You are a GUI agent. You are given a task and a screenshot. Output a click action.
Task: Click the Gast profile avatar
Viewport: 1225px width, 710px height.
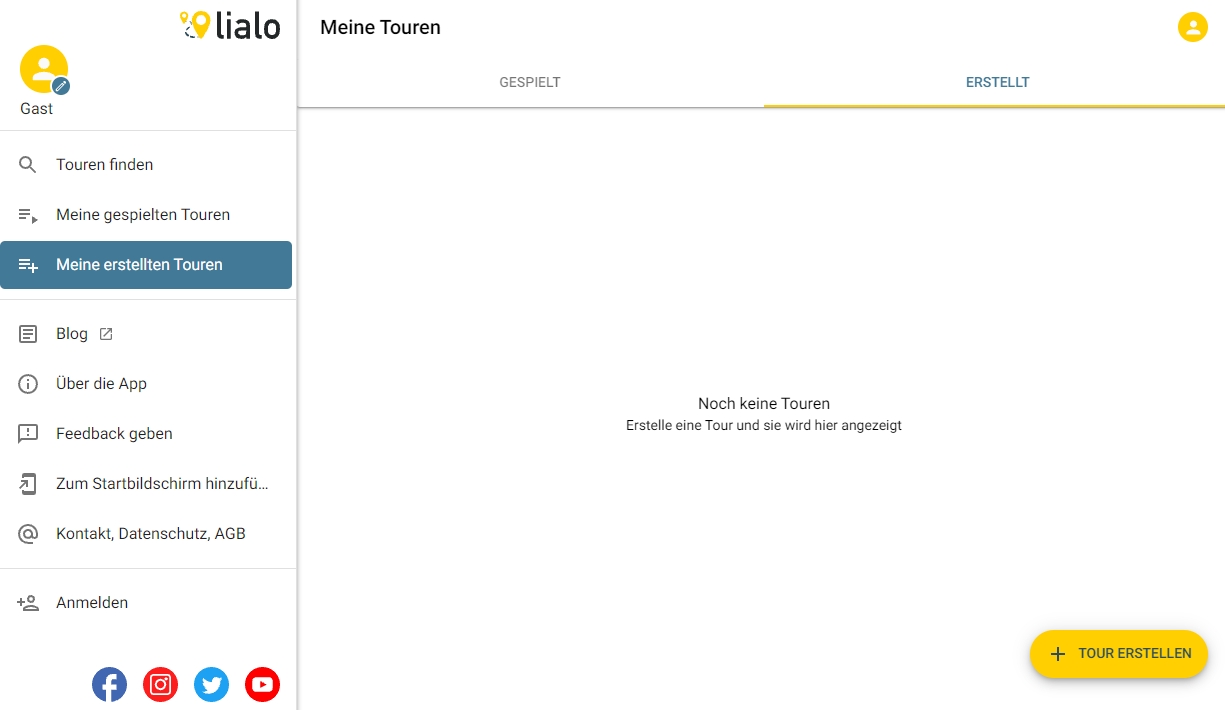click(x=42, y=69)
